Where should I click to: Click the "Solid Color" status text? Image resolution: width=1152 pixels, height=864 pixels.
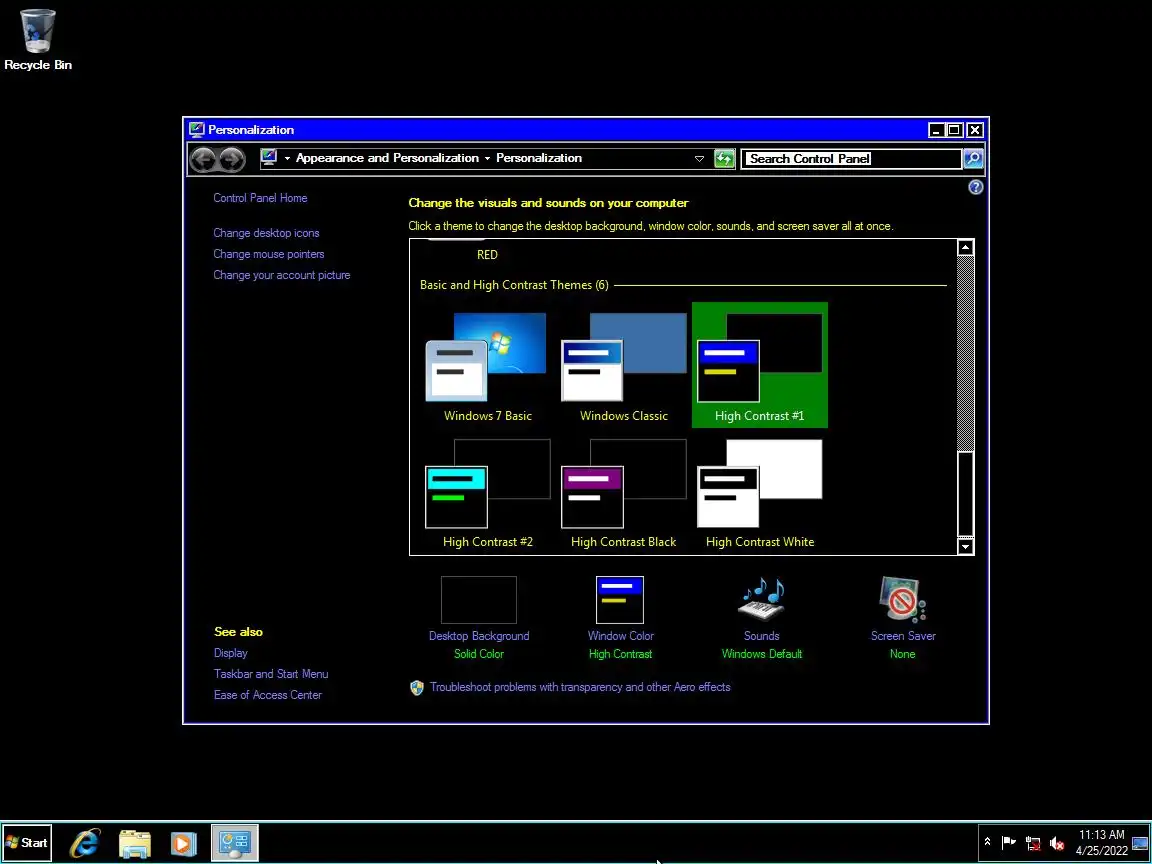tap(479, 654)
